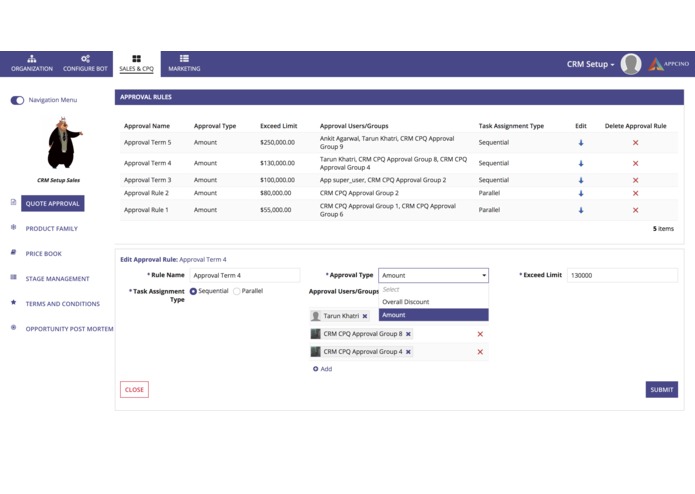
Task: Remove Tarun Khatri chip with small x
Action: pos(365,316)
